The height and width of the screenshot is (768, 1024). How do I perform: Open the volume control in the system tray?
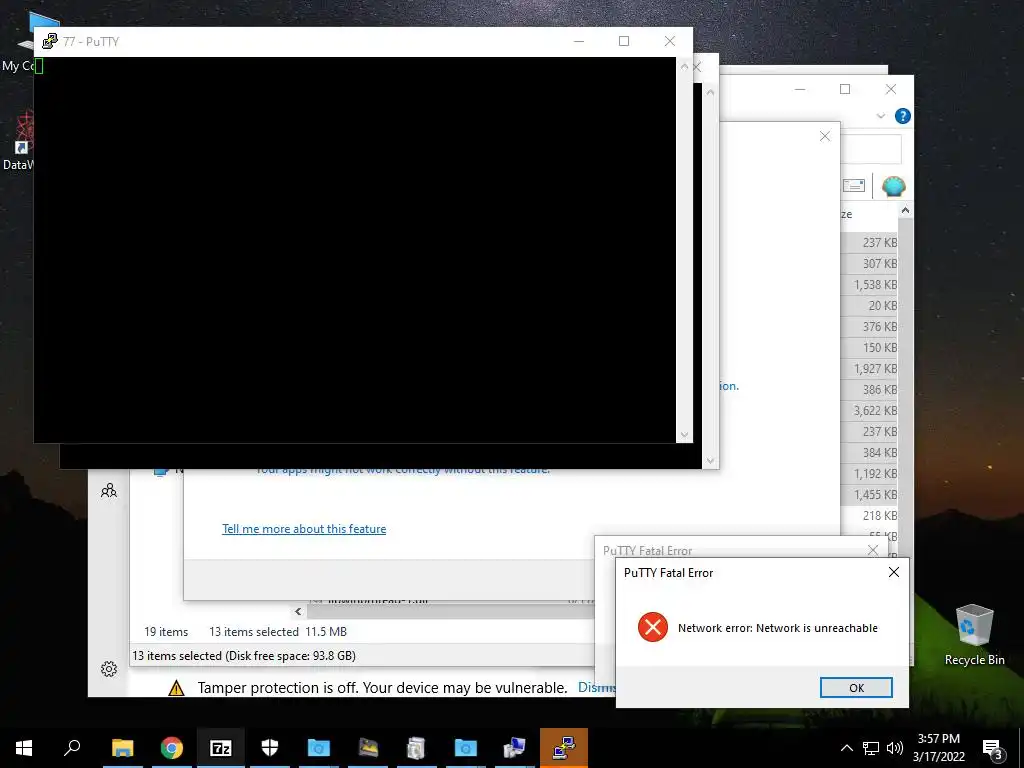tap(895, 748)
